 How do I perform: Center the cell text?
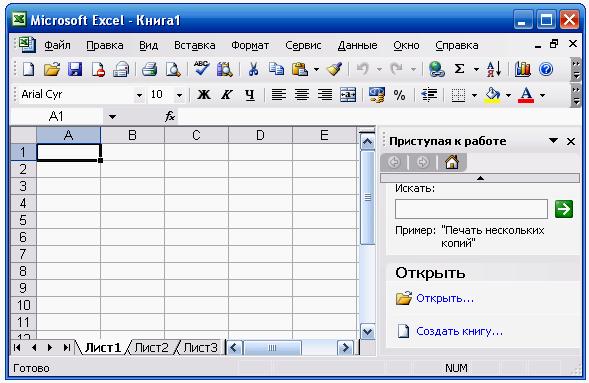click(302, 95)
